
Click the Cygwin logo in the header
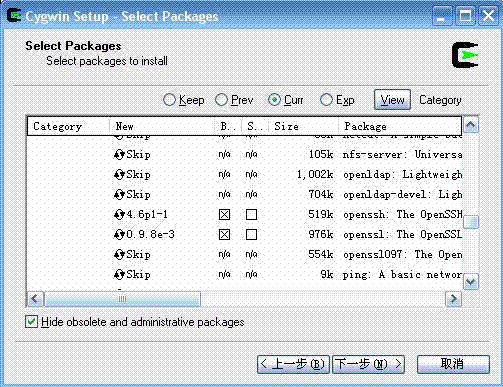(x=465, y=55)
